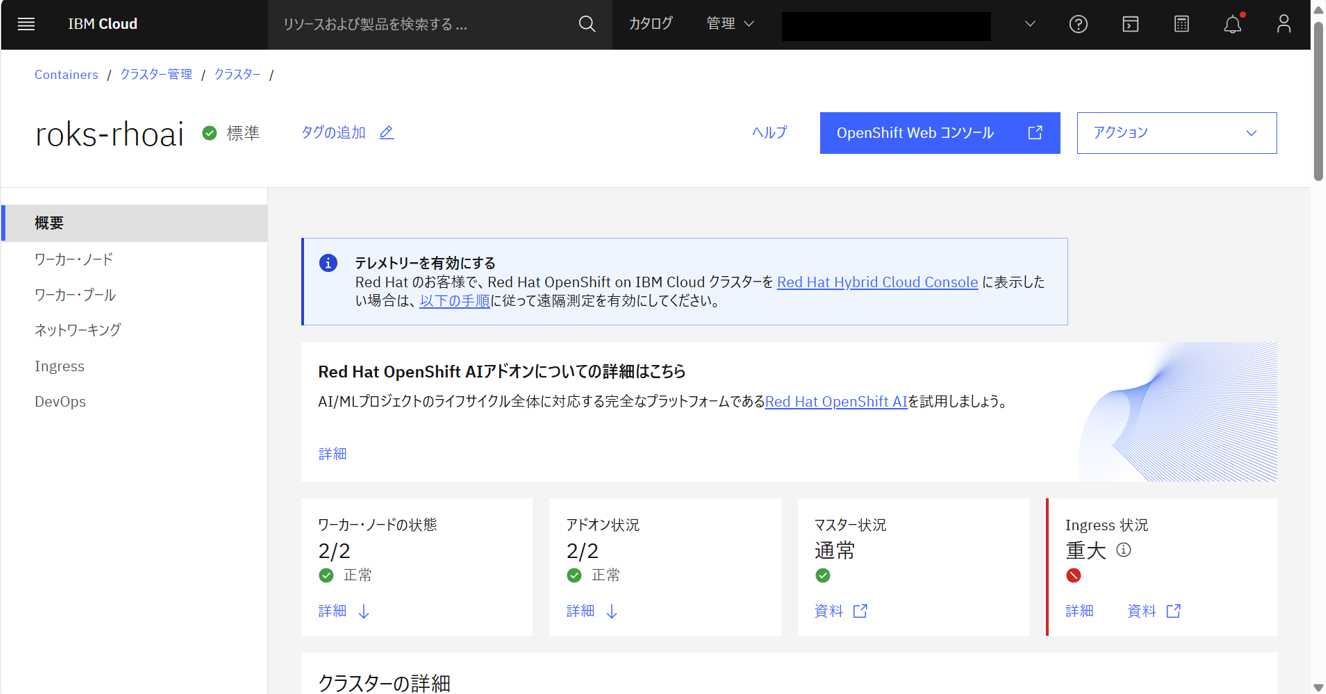The image size is (1326, 694).
Task: Click the クラスター breadcrumb link
Action: 237,75
